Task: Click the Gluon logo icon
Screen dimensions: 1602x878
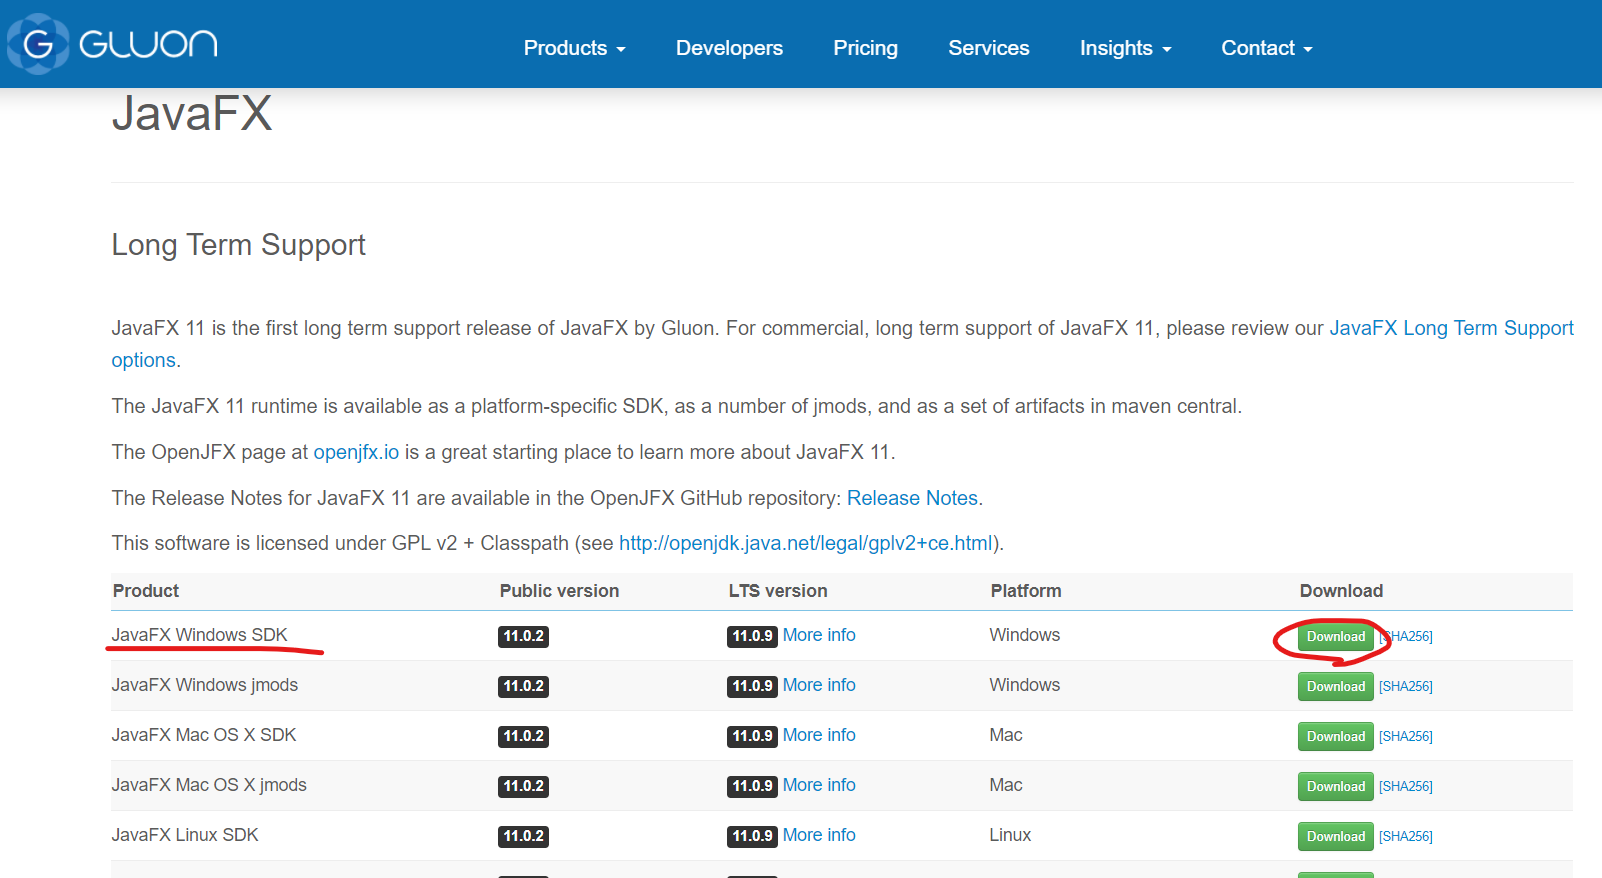Action: click(x=38, y=44)
